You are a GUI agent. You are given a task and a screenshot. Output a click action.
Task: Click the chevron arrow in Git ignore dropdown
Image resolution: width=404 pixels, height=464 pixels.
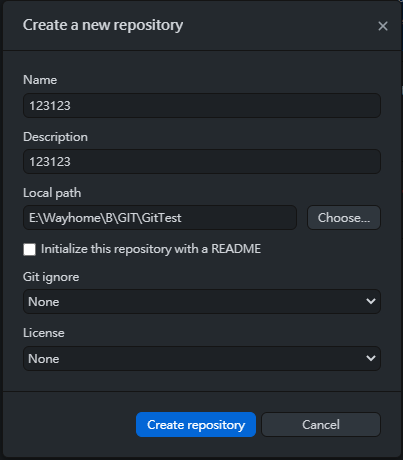click(371, 301)
